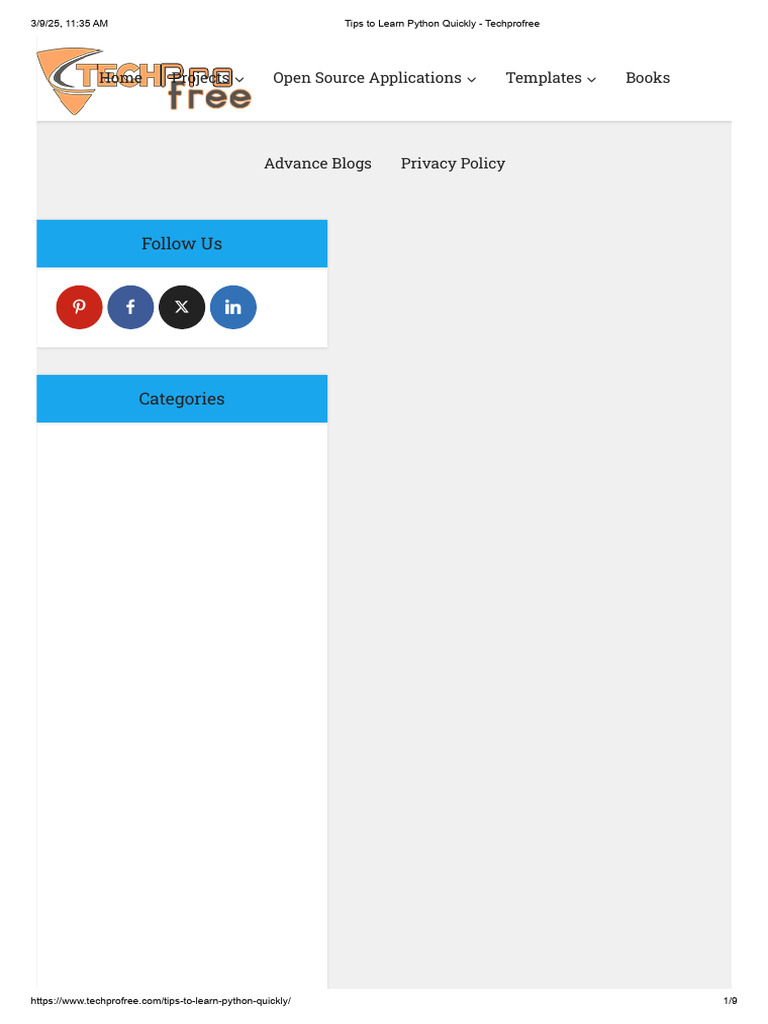This screenshot has height=1024, width=768.
Task: Open the Projects menu label
Action: 200,78
